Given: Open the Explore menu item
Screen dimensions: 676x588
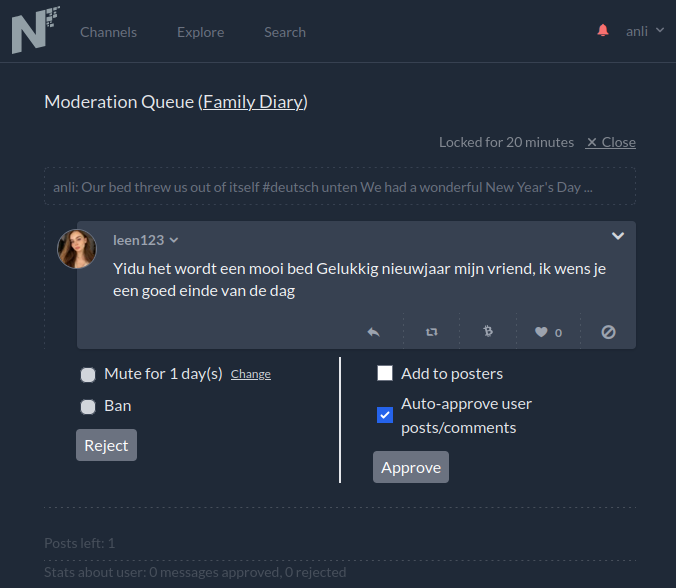Looking at the screenshot, I should (200, 32).
